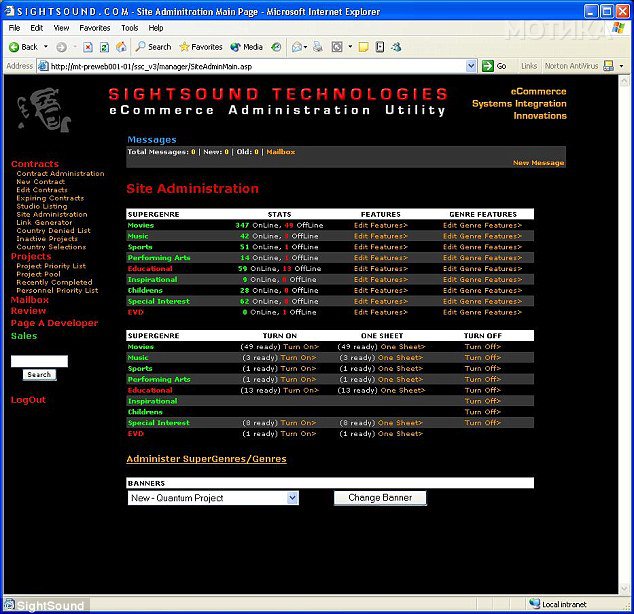Click the New Message link

[538, 162]
